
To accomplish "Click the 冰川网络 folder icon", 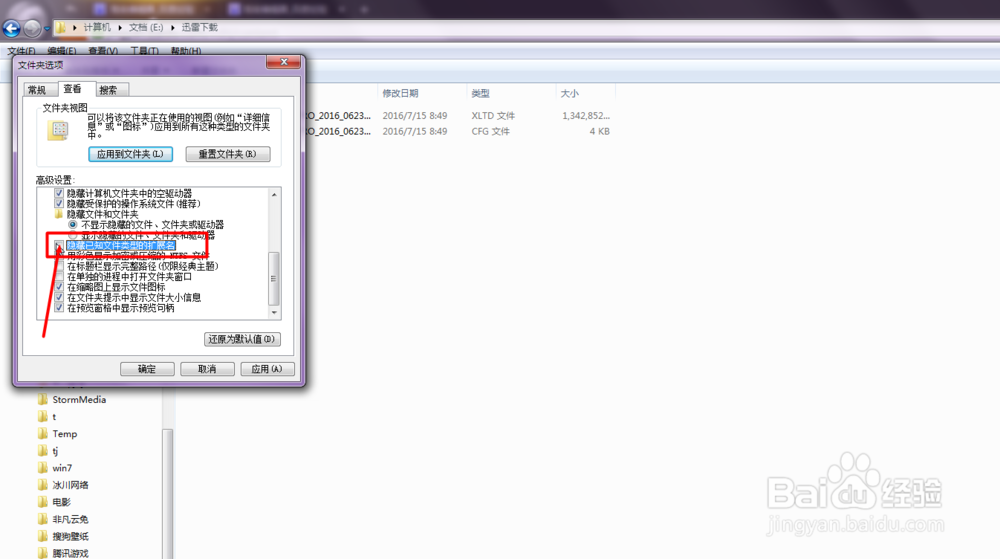I will [x=43, y=485].
